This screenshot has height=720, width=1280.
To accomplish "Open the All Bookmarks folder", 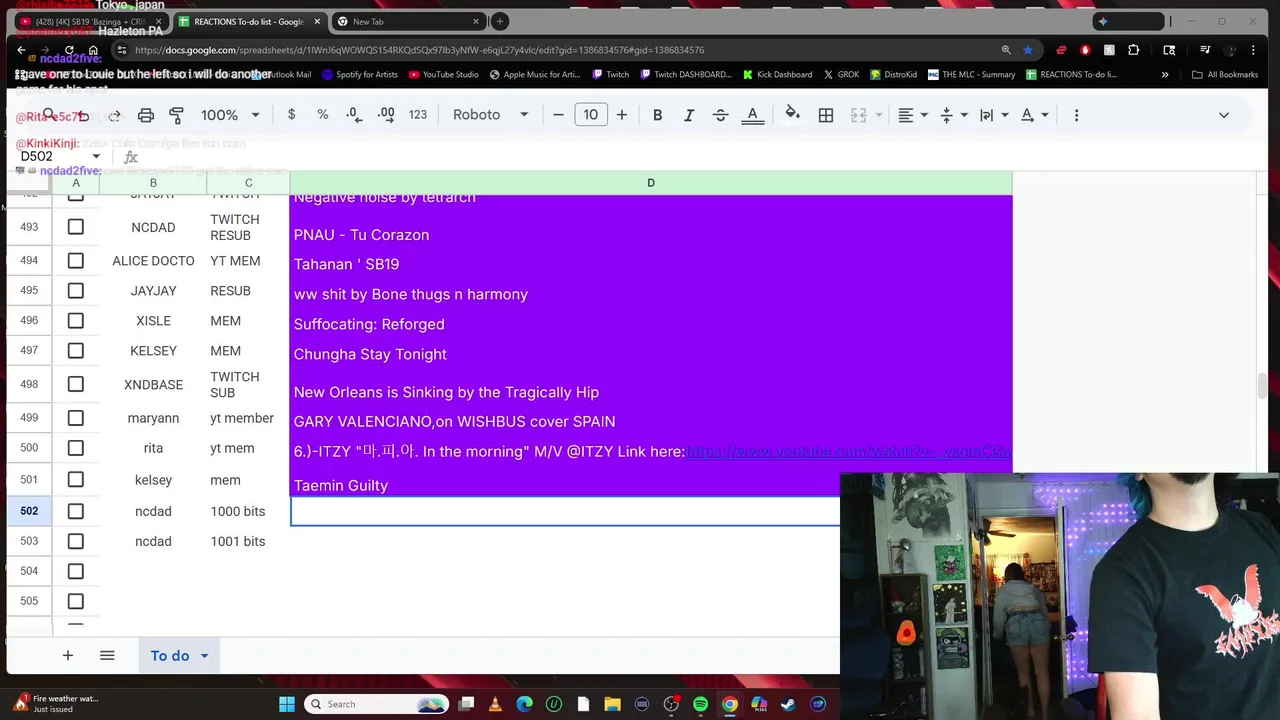I will click(1226, 74).
